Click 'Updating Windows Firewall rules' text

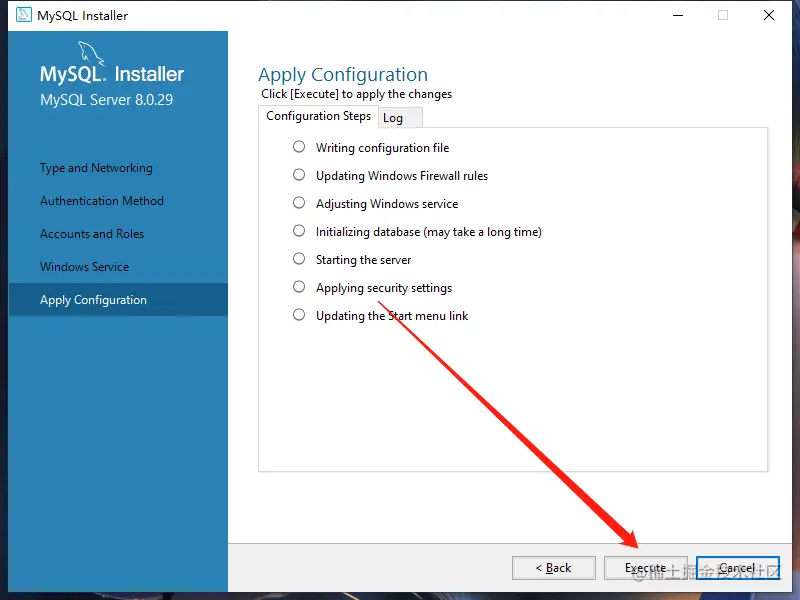pyautogui.click(x=402, y=176)
